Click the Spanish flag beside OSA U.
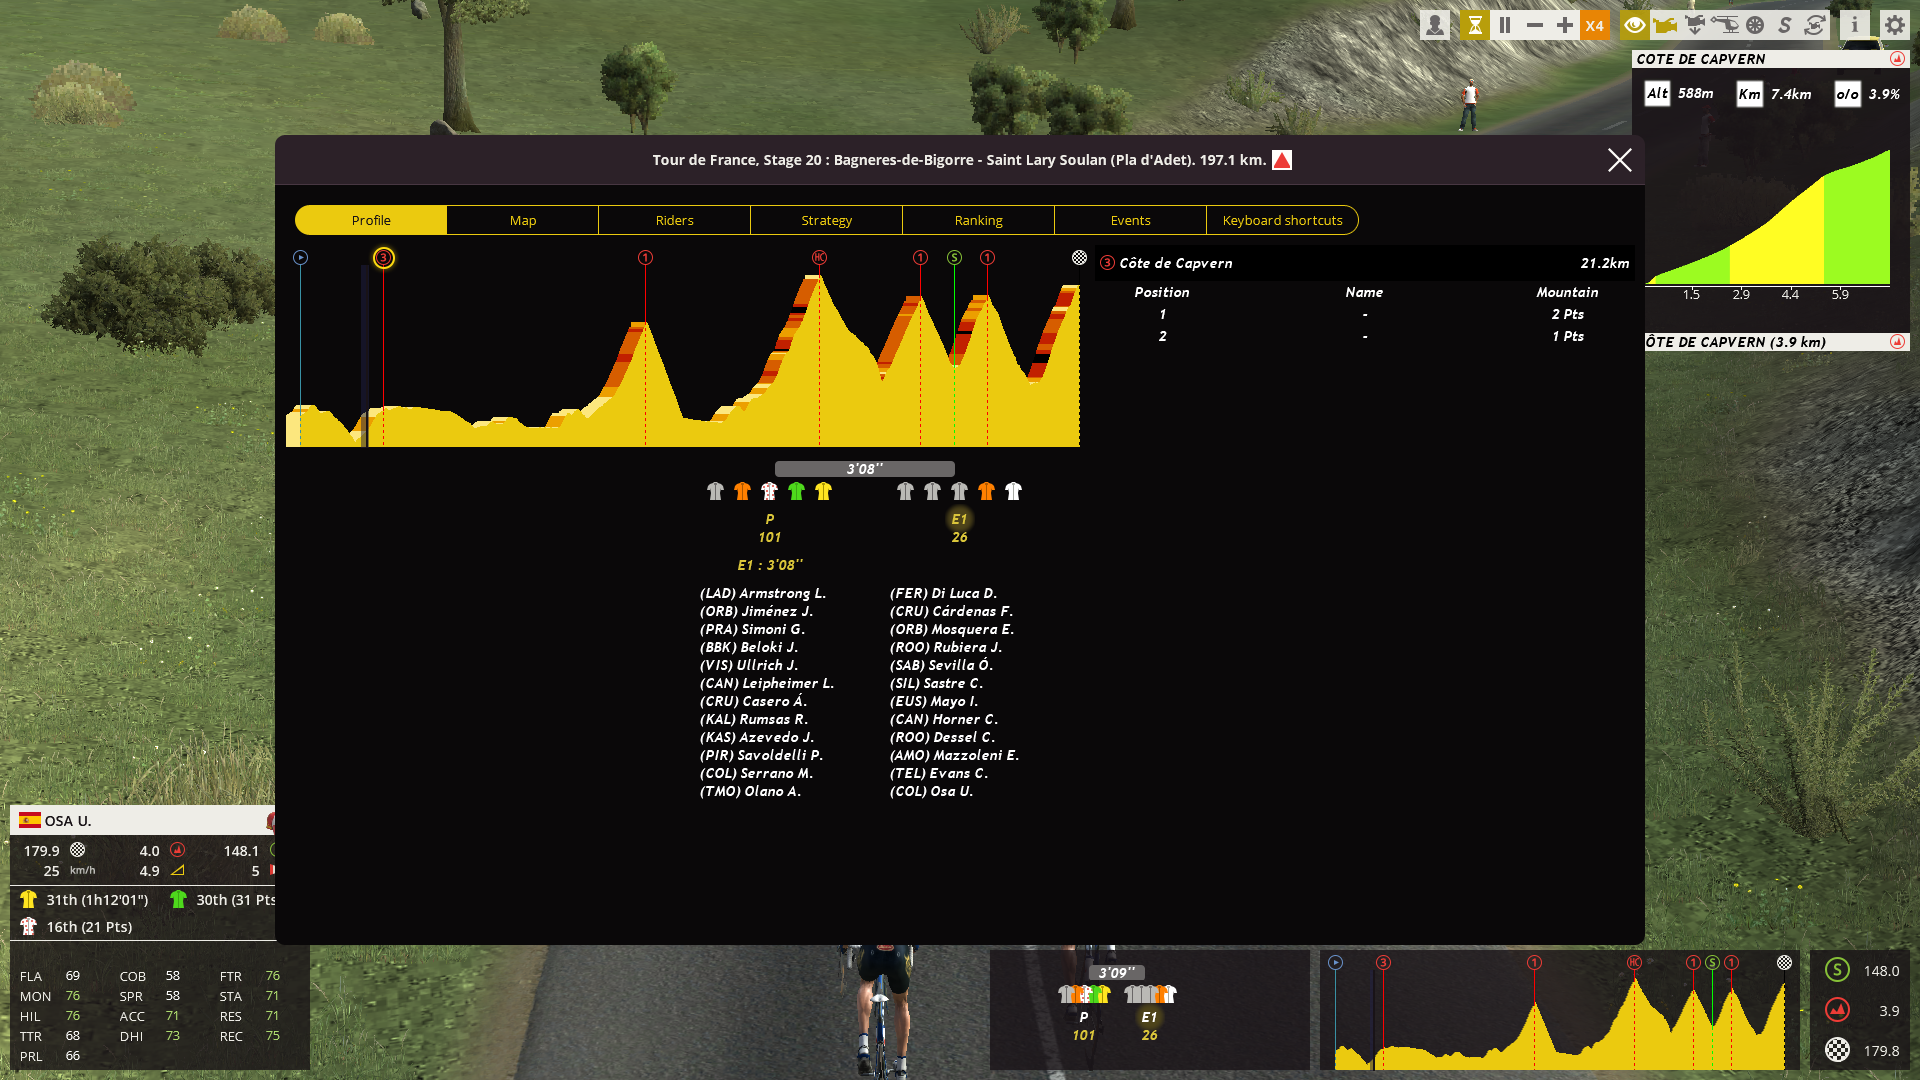The width and height of the screenshot is (1920, 1080). click(30, 820)
